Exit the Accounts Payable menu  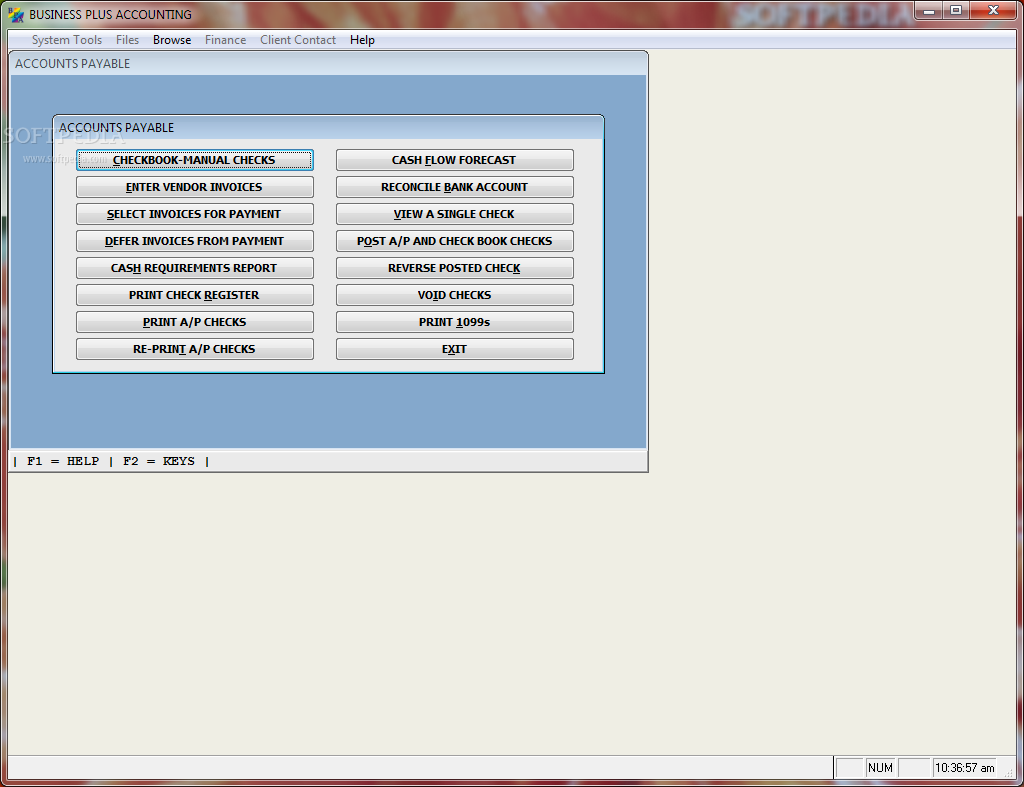[455, 349]
